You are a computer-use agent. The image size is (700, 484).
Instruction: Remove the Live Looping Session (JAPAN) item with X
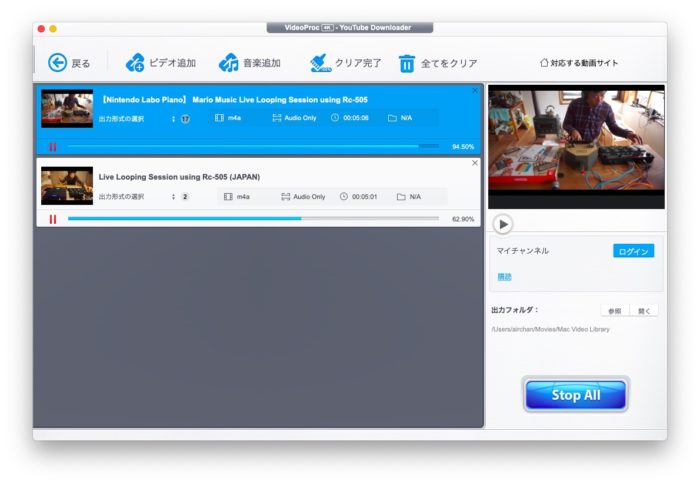pyautogui.click(x=475, y=163)
